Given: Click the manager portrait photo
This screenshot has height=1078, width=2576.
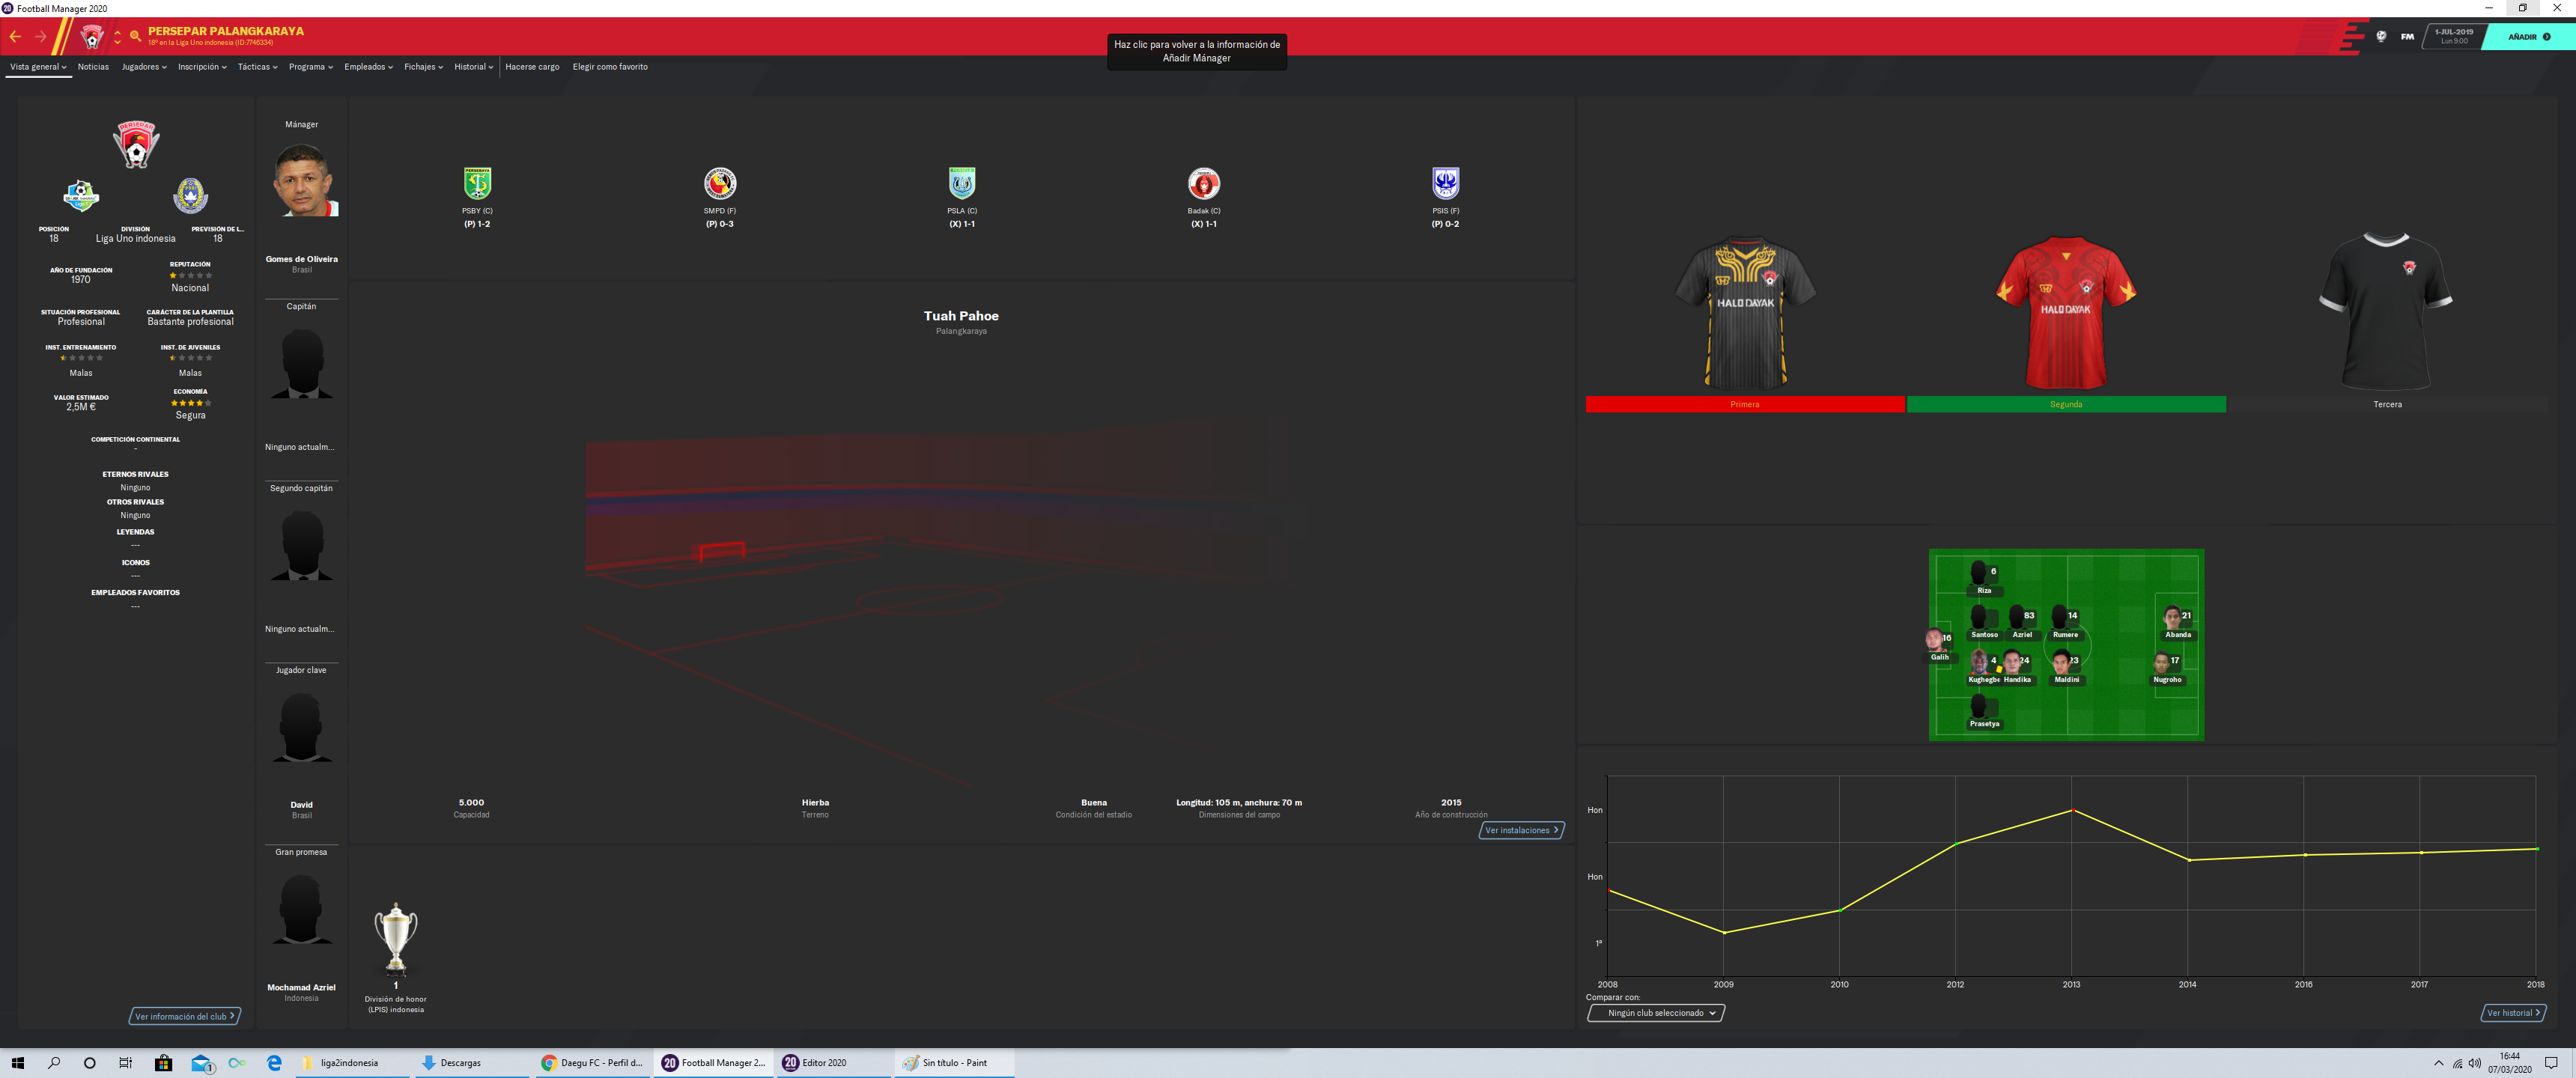Looking at the screenshot, I should tap(306, 180).
